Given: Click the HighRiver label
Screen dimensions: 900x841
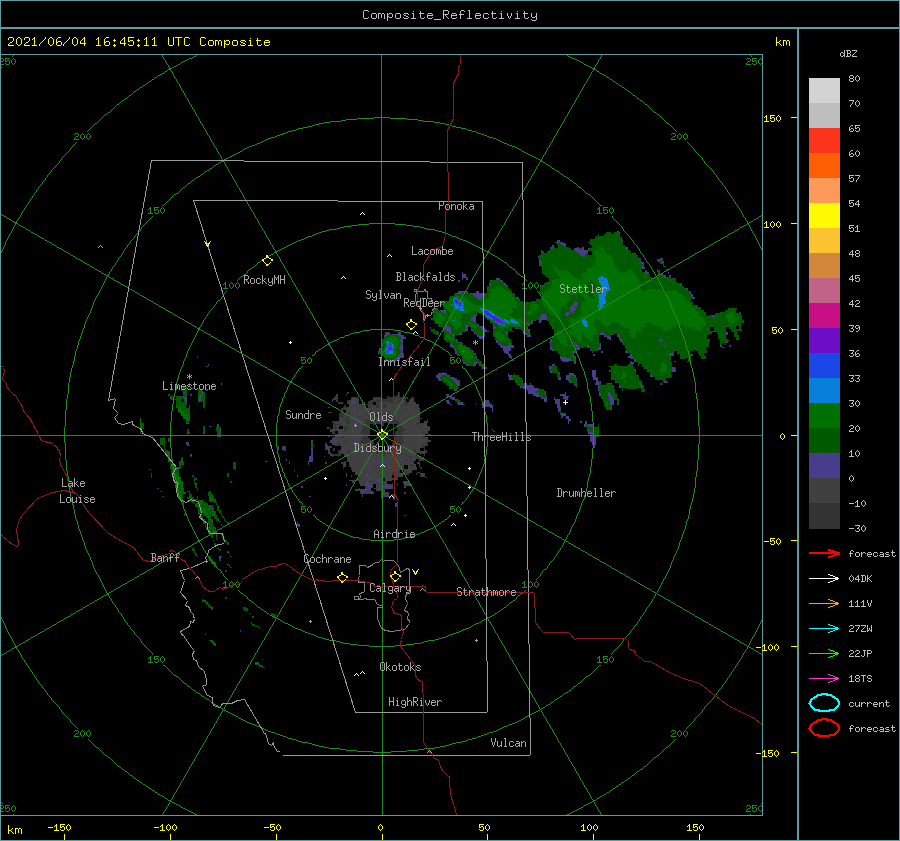Looking at the screenshot, I should (415, 702).
